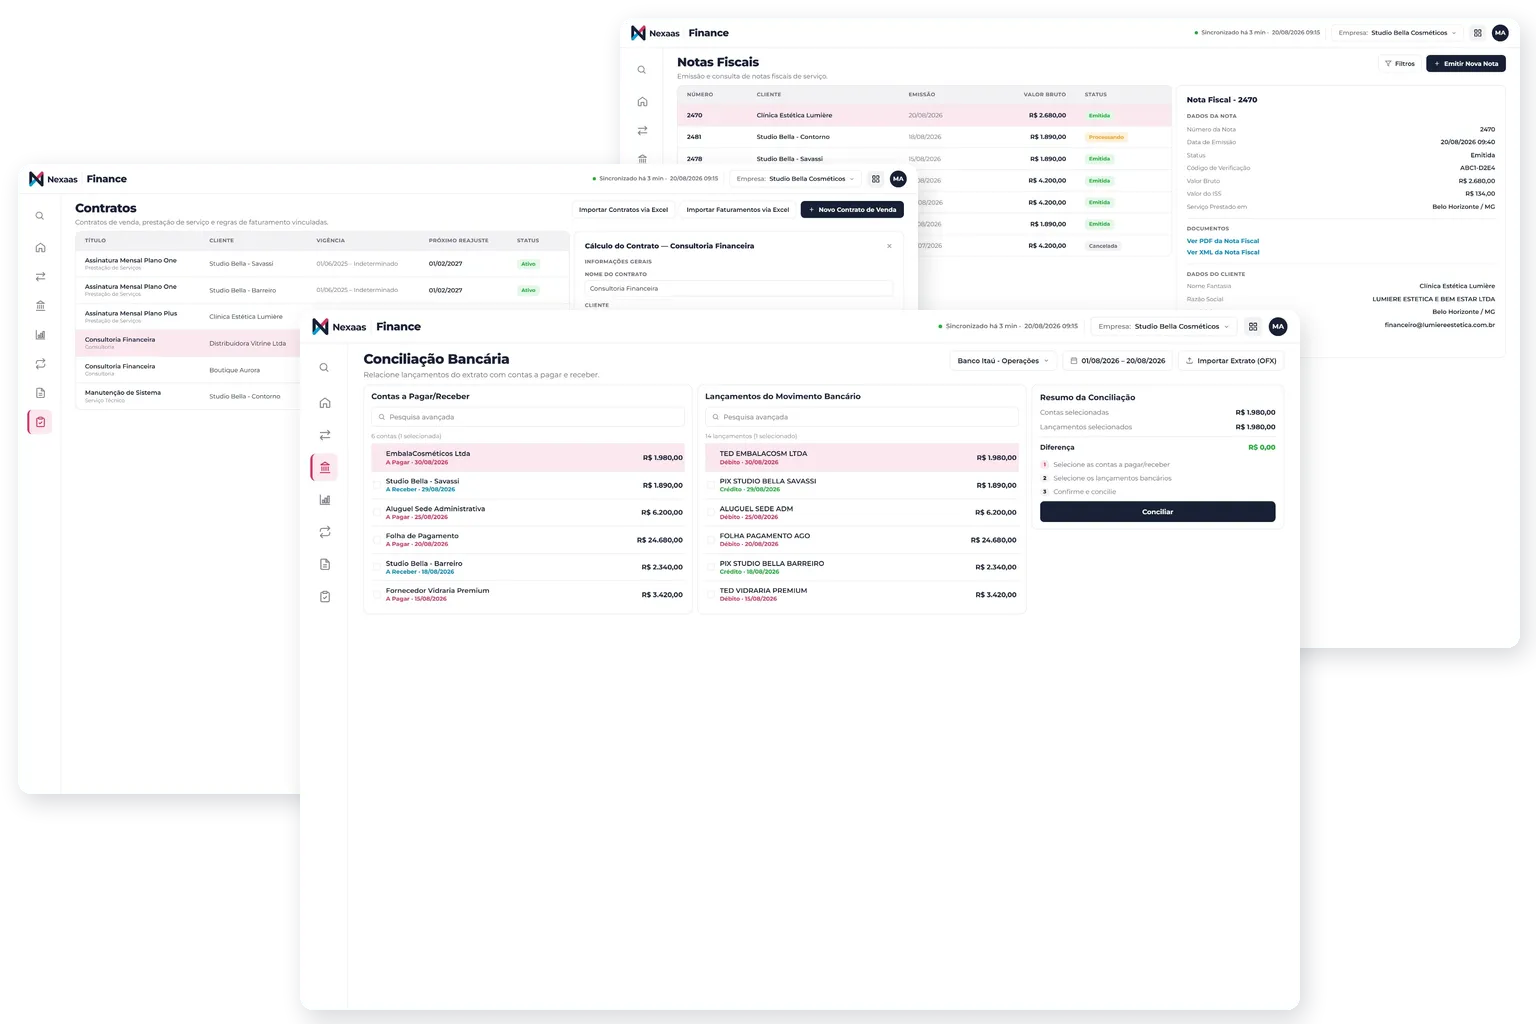Tick the Folha de Pagamento account checkbox

pos(377,540)
